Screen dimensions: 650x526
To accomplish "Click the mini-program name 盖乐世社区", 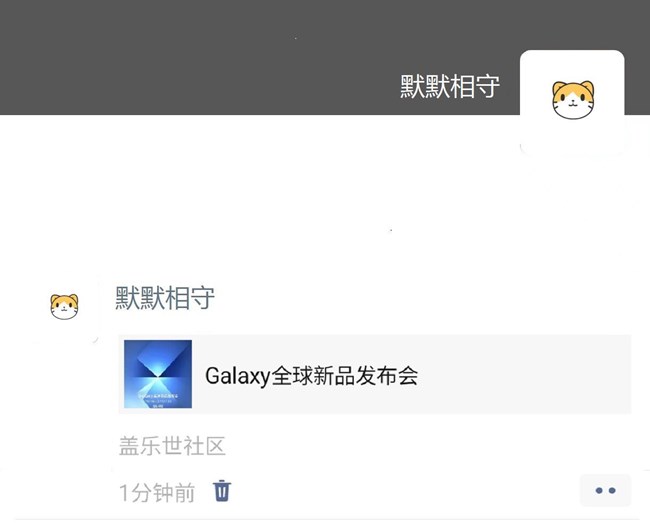I will click(x=172, y=446).
